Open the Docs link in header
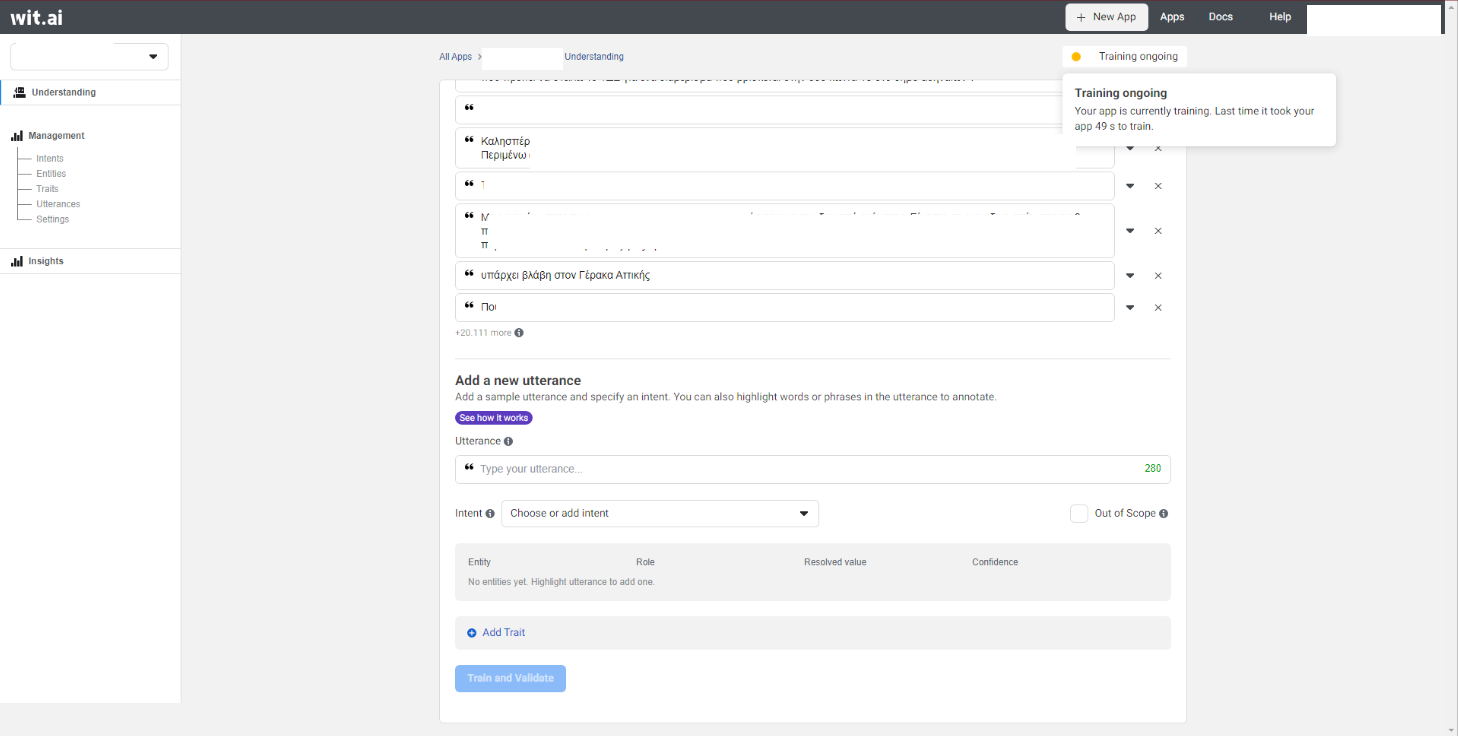 point(1220,17)
